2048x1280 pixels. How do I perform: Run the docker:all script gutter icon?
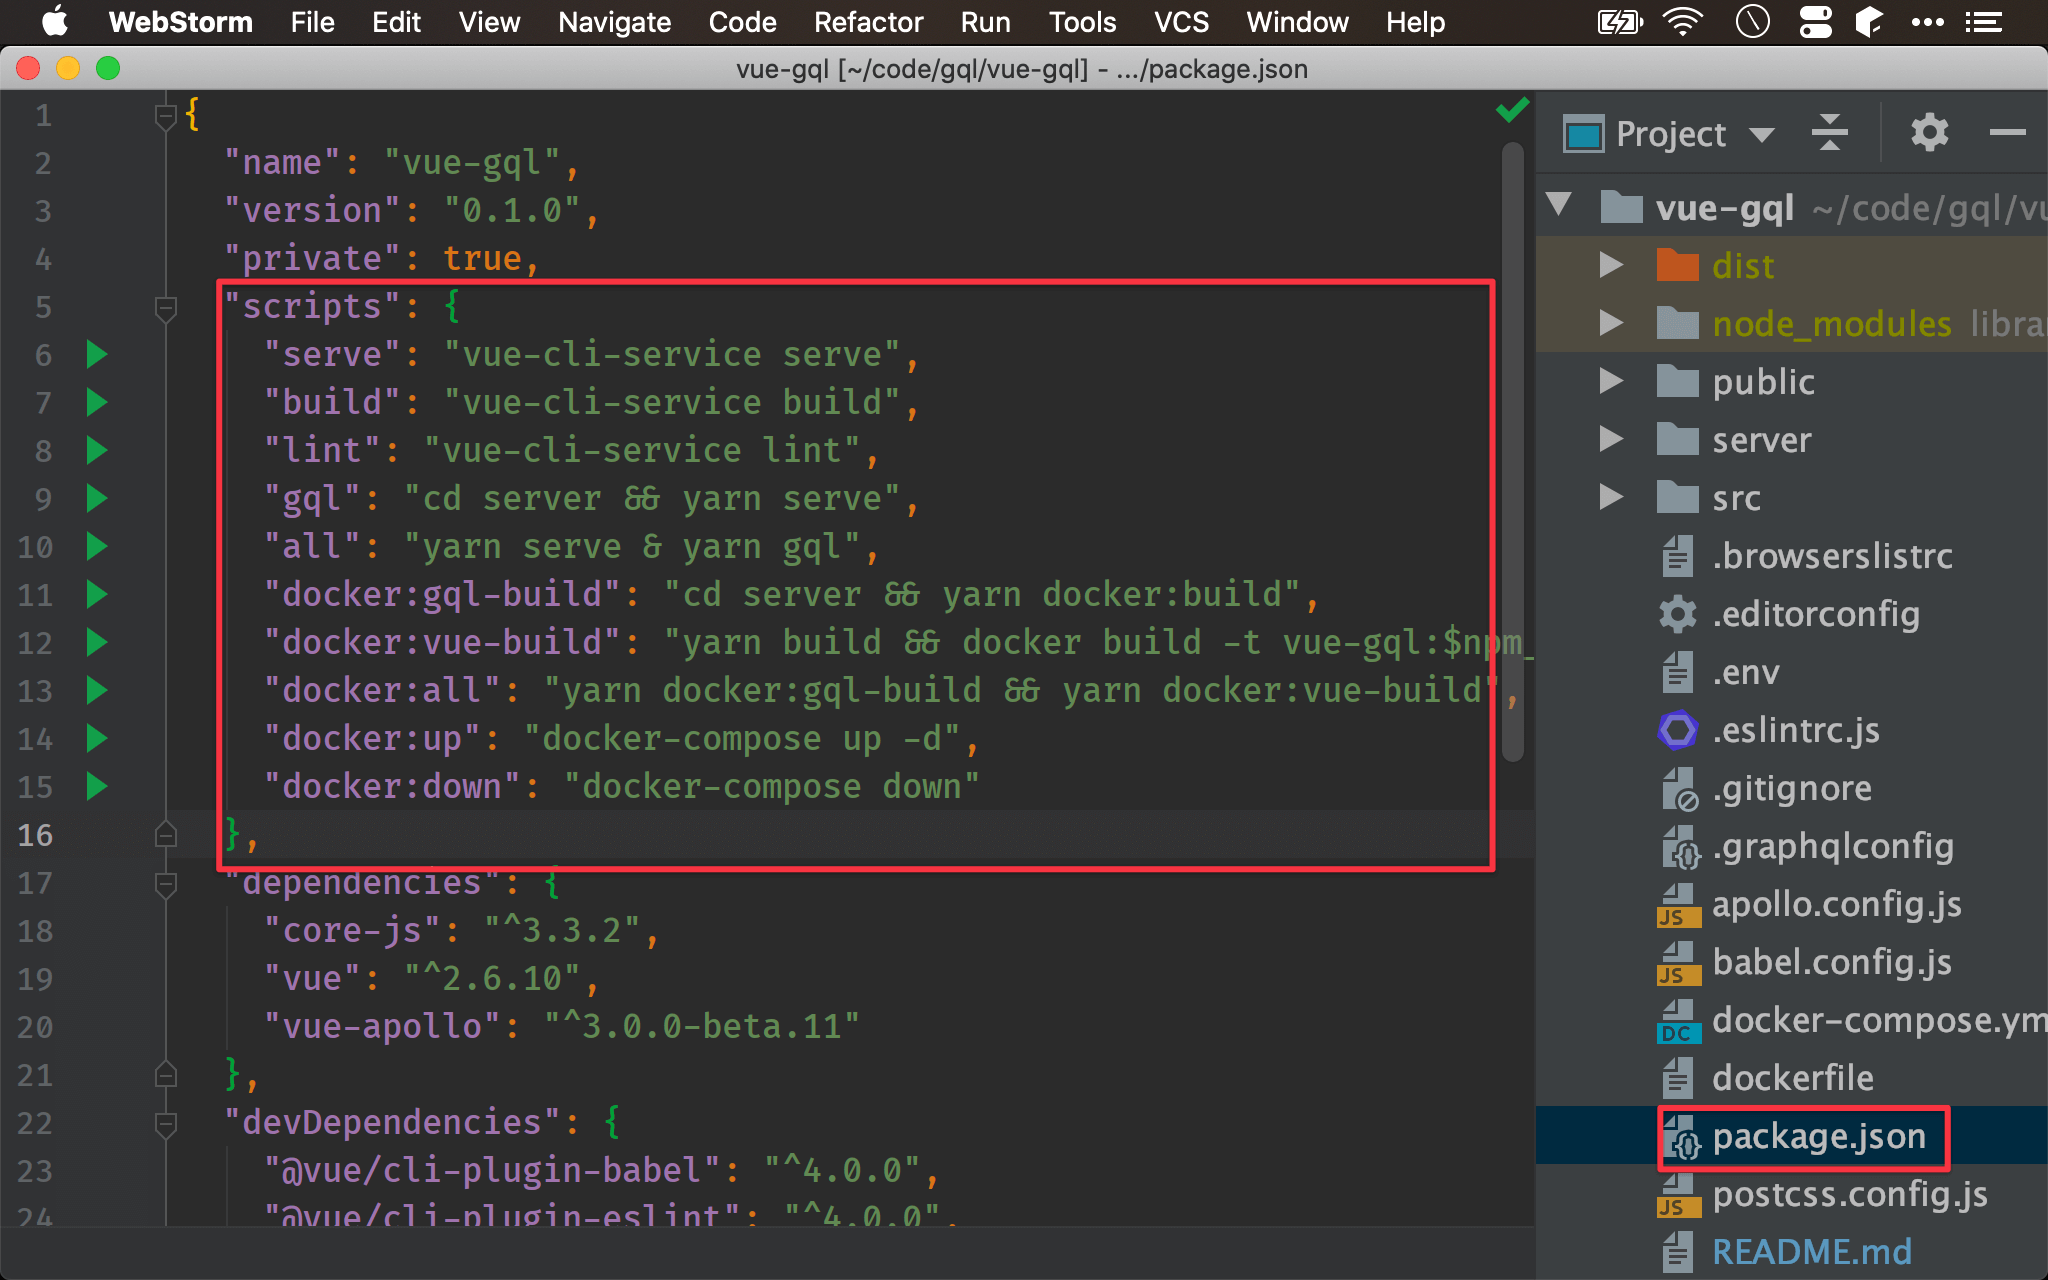tap(97, 690)
